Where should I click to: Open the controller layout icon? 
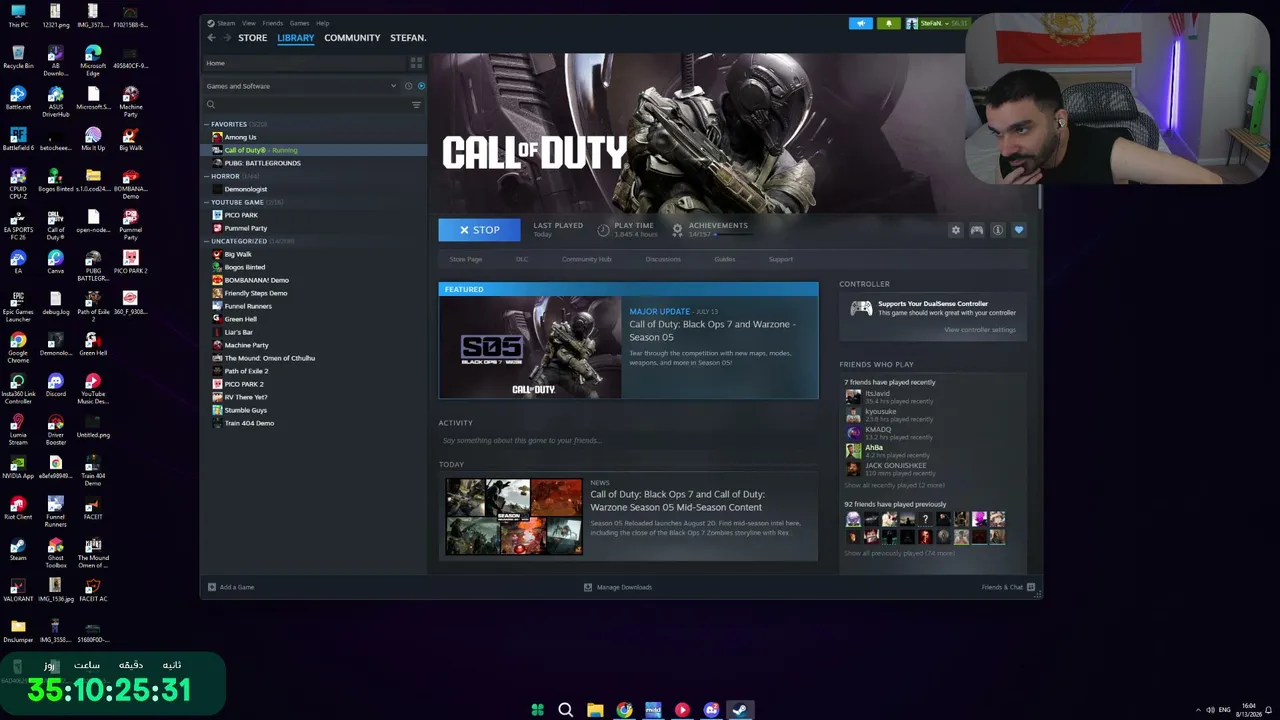pyautogui.click(x=977, y=230)
